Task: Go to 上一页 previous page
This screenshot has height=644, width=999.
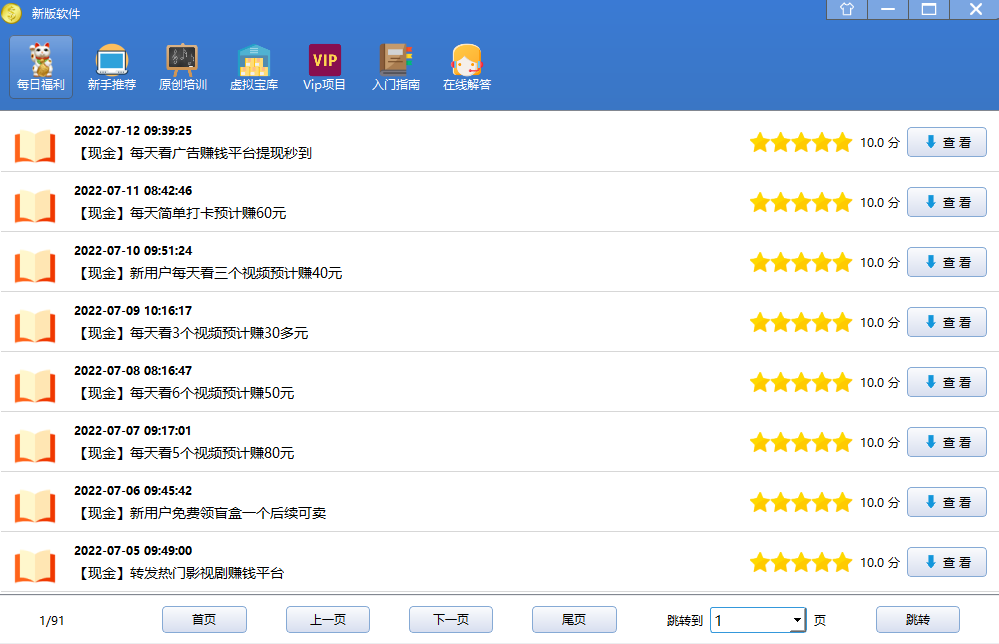Action: [x=327, y=620]
